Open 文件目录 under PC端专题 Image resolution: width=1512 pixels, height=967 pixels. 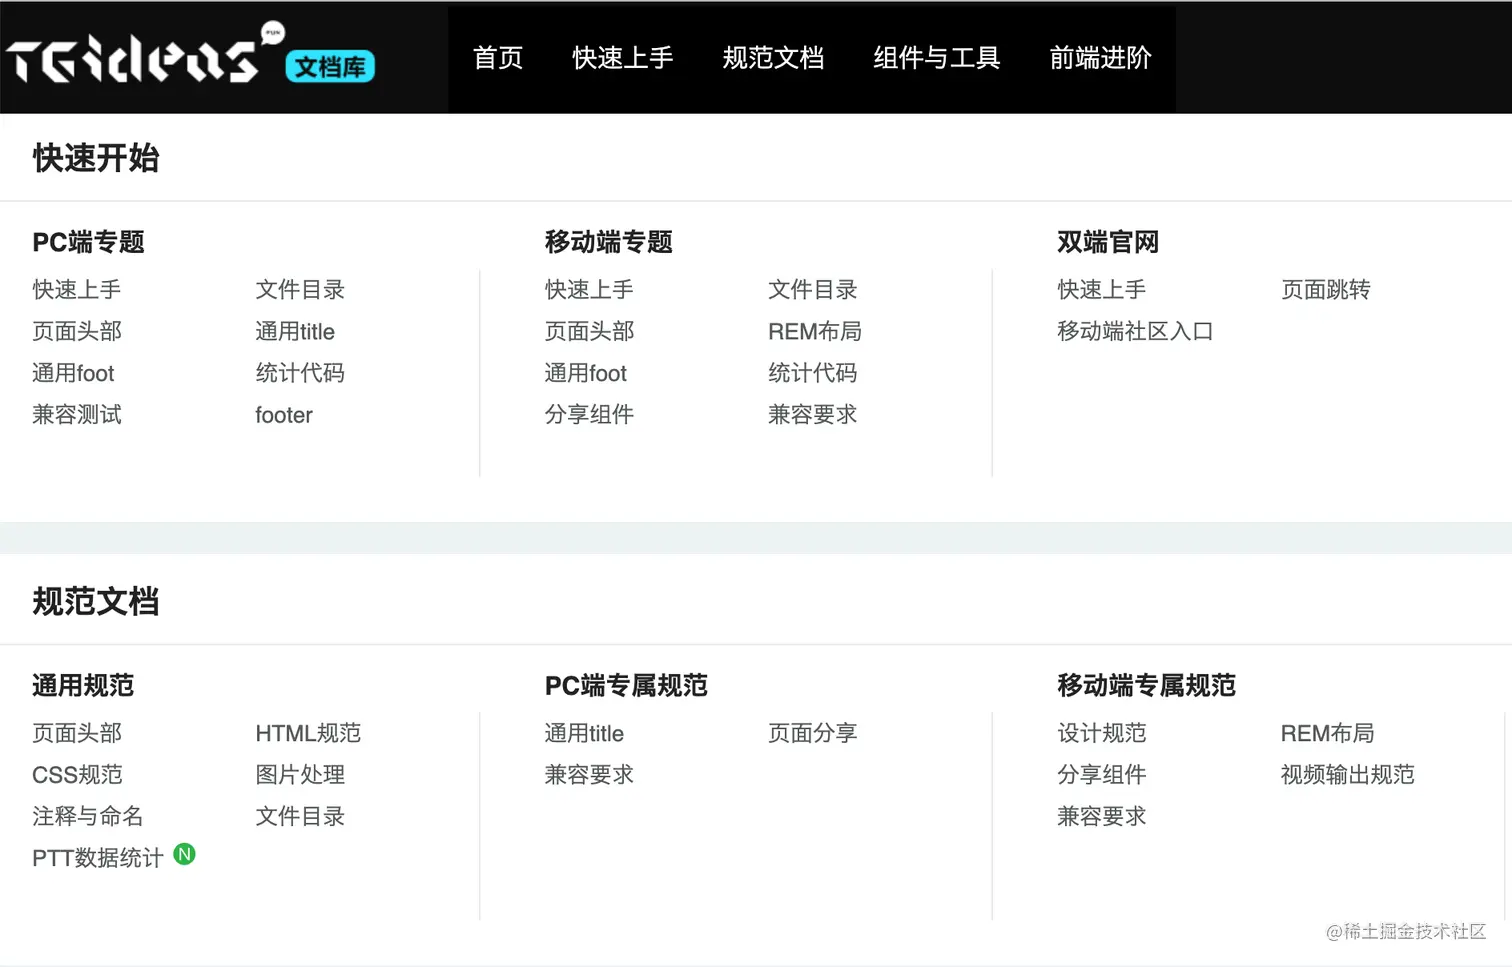(x=300, y=290)
